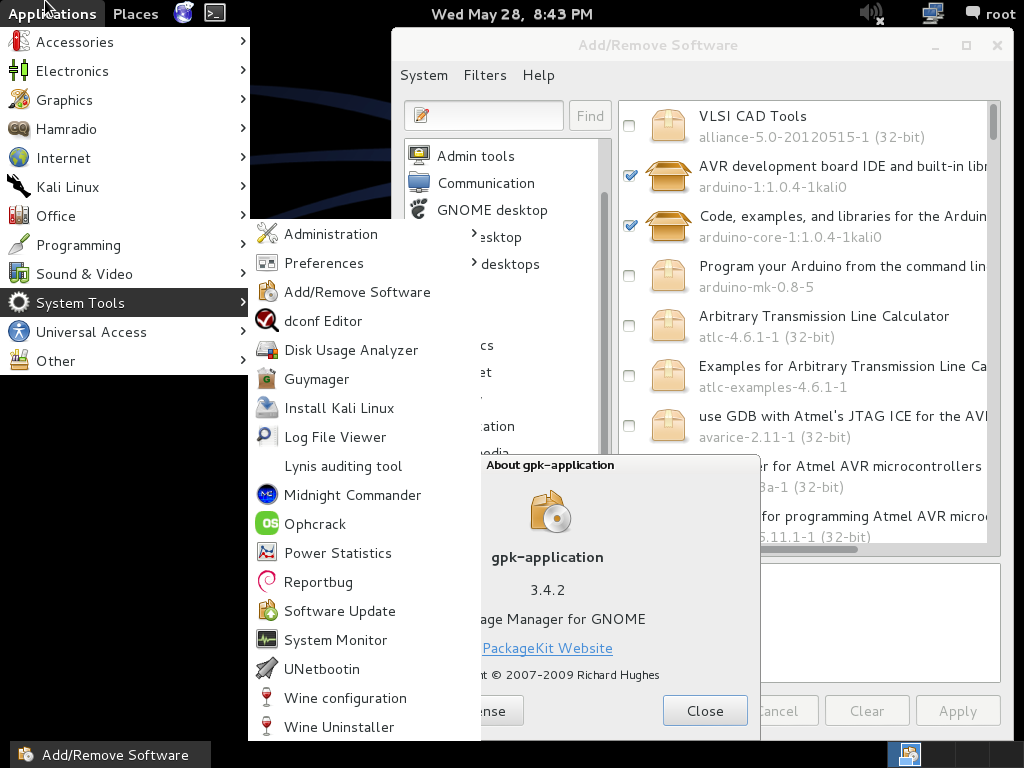
Task: Expand the Programming submenu
Action: click(x=125, y=245)
